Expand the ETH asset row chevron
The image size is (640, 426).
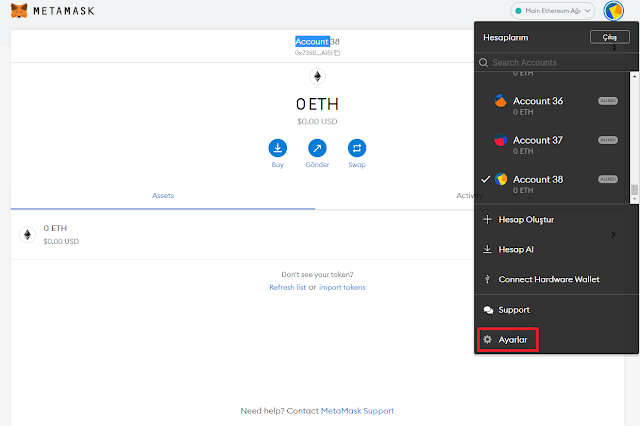coord(614,235)
